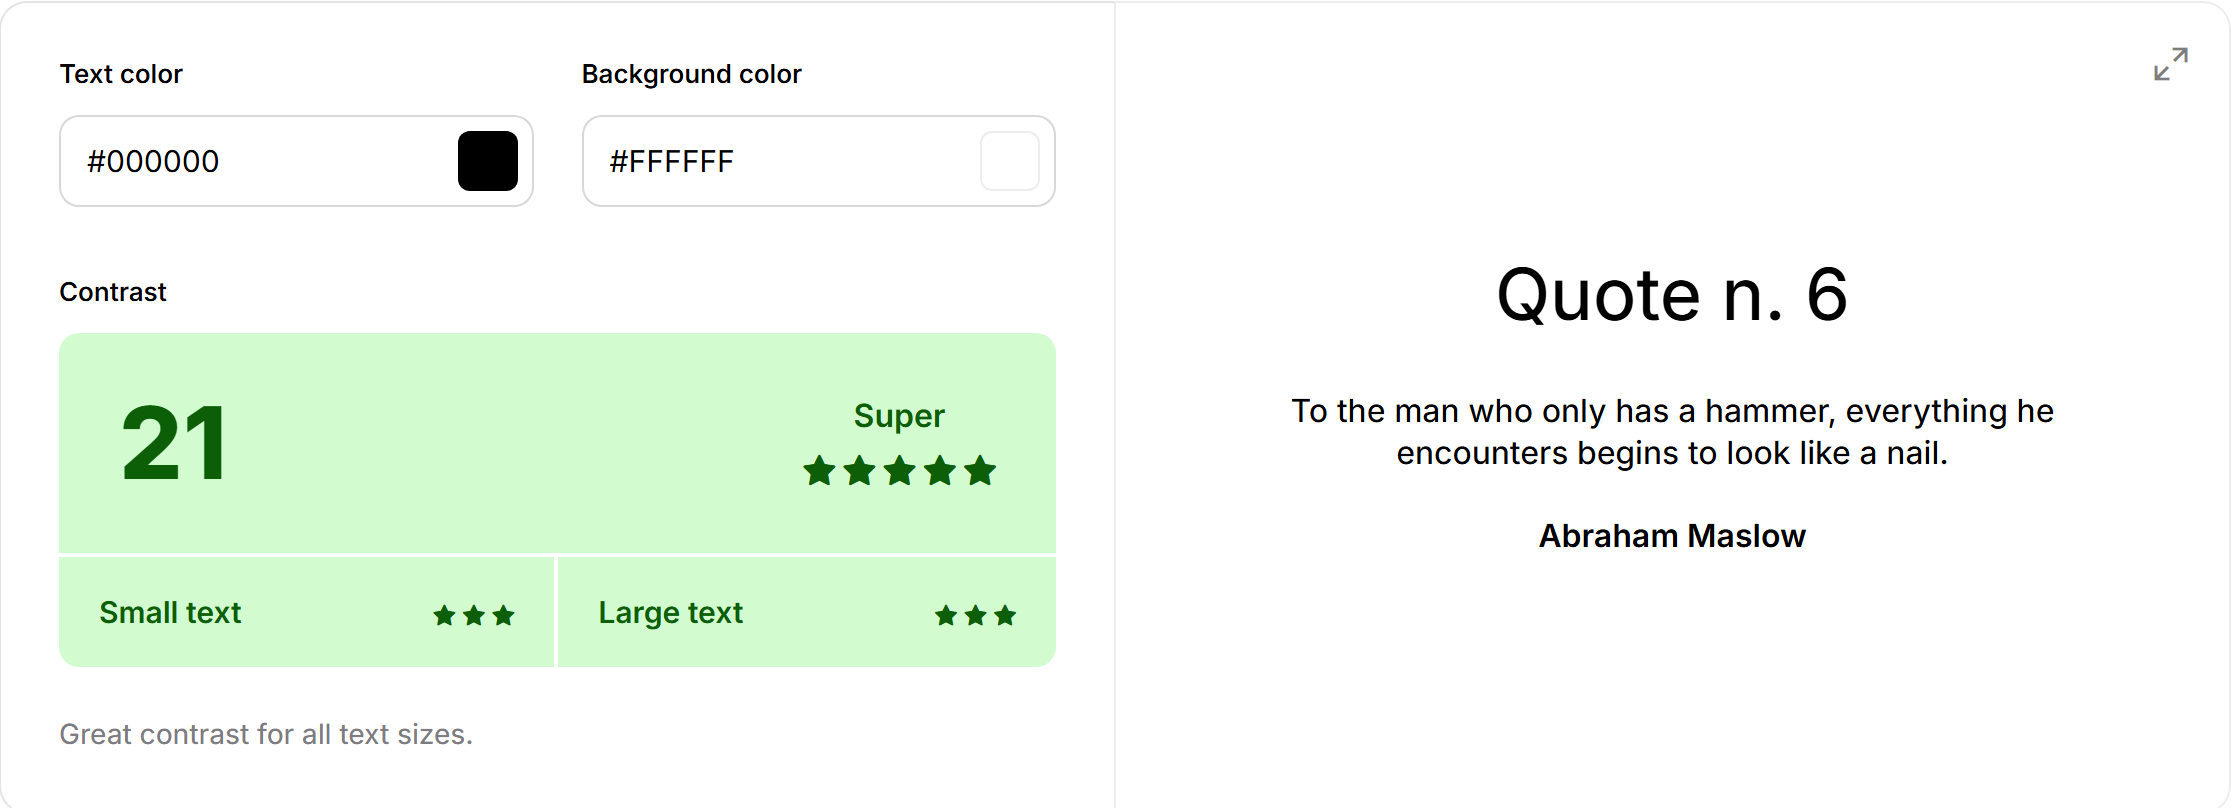Click the contrast ratio value 21
The height and width of the screenshot is (808, 2232).
(174, 443)
